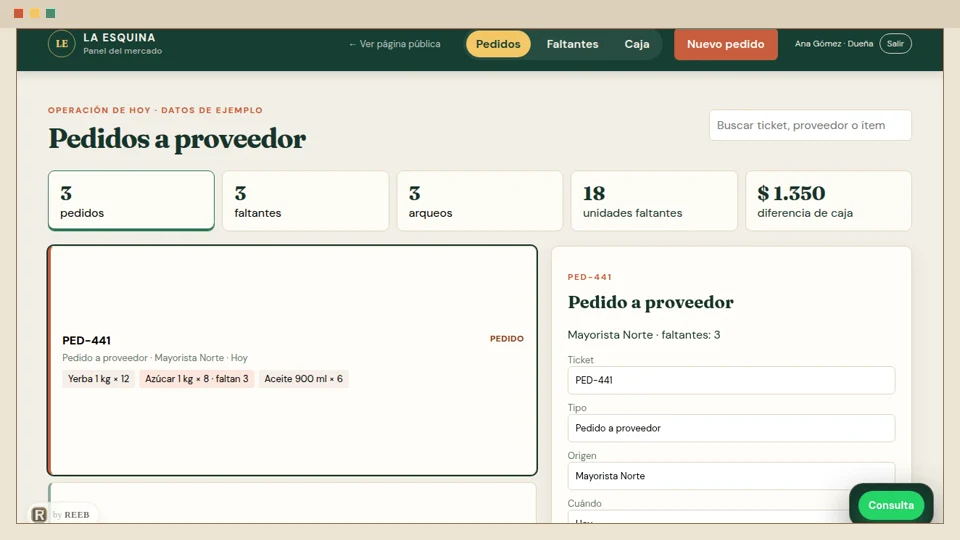
Task: Click the Azúcar 1 kg × 8 faltan 3 chip
Action: 197,379
